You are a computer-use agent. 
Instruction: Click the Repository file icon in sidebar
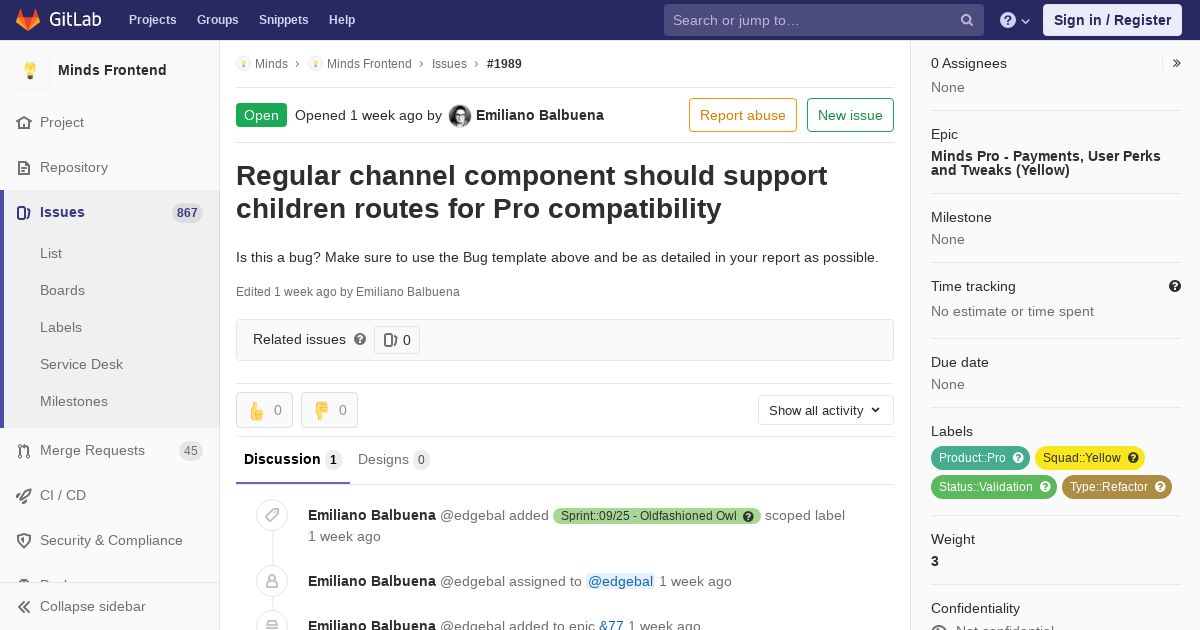tap(24, 168)
